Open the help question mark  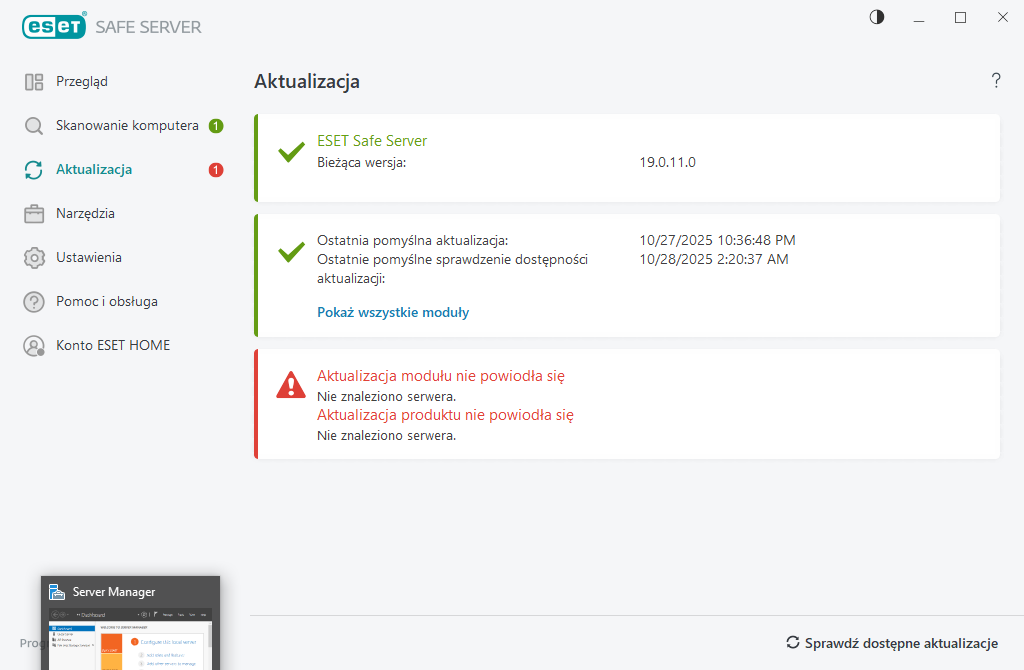(x=996, y=81)
